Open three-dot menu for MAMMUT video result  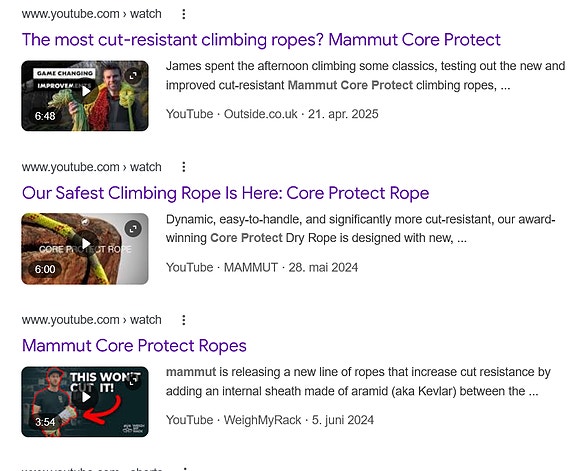pos(184,167)
